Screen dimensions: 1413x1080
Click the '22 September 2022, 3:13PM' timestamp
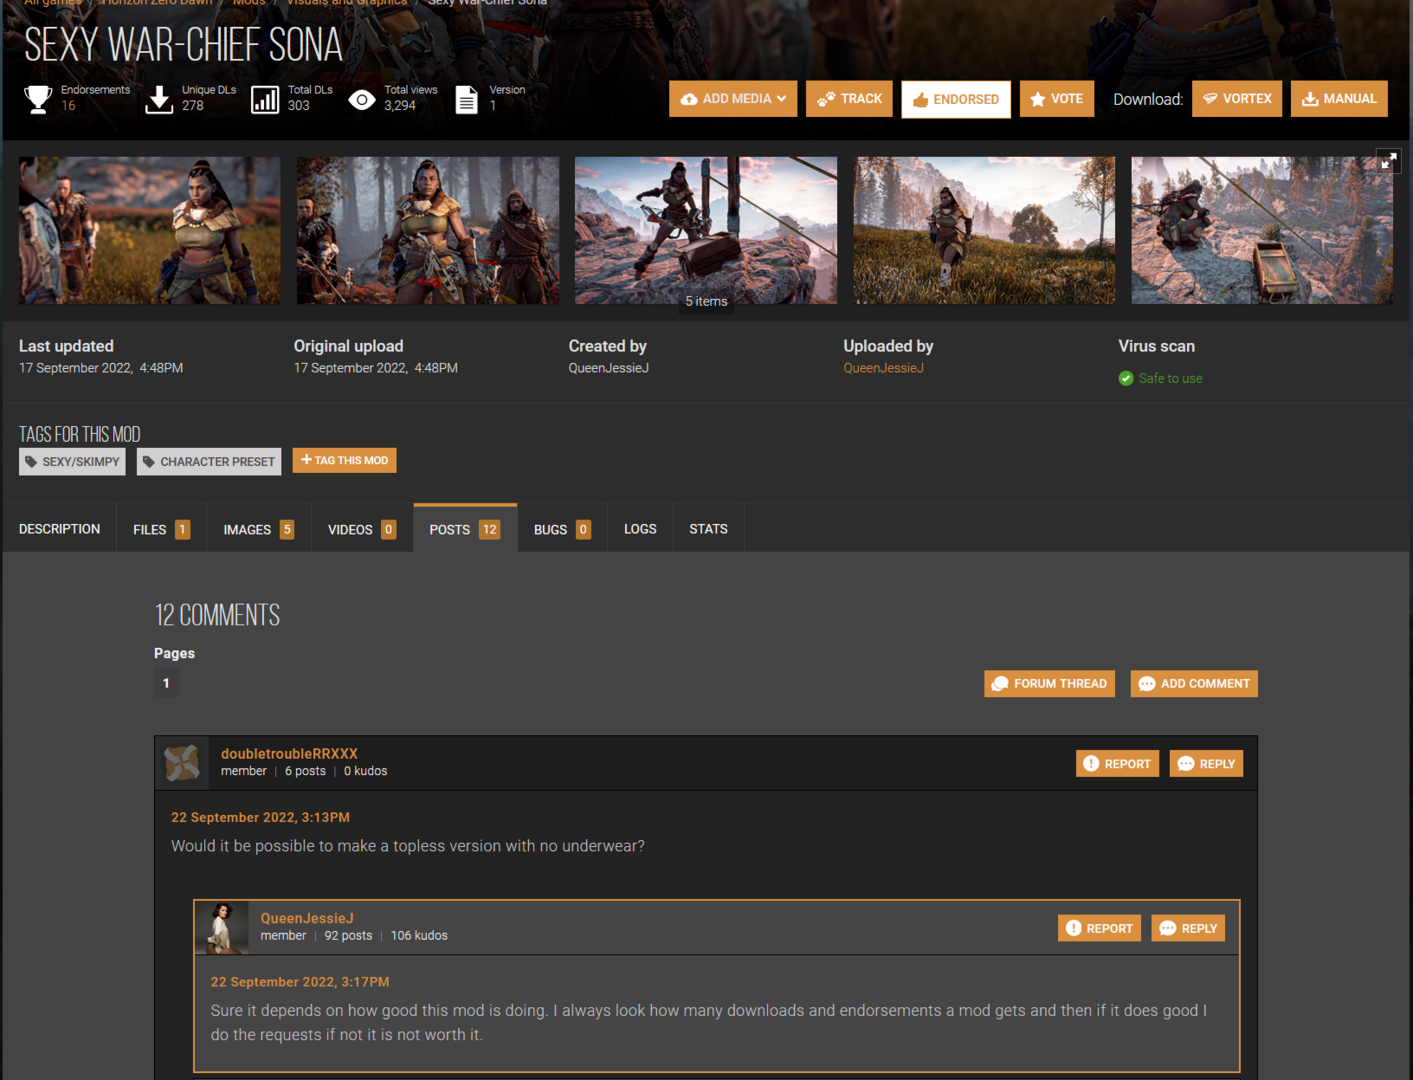tap(260, 817)
